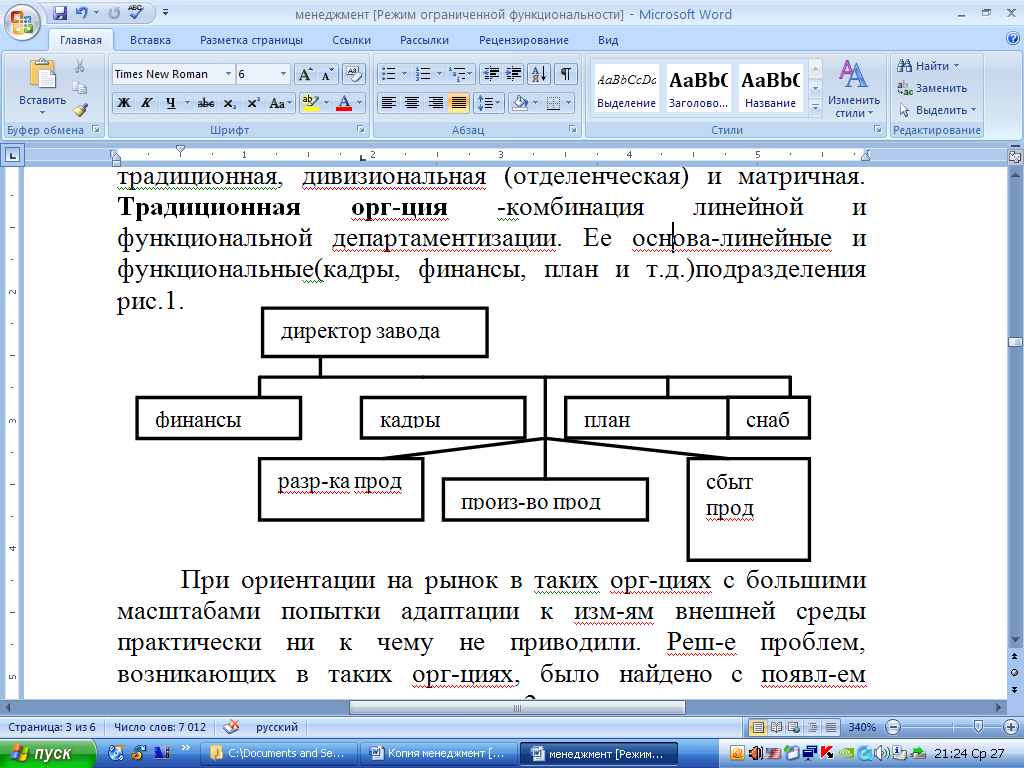
Task: Open bullet list style dropdown arrow
Action: point(404,74)
